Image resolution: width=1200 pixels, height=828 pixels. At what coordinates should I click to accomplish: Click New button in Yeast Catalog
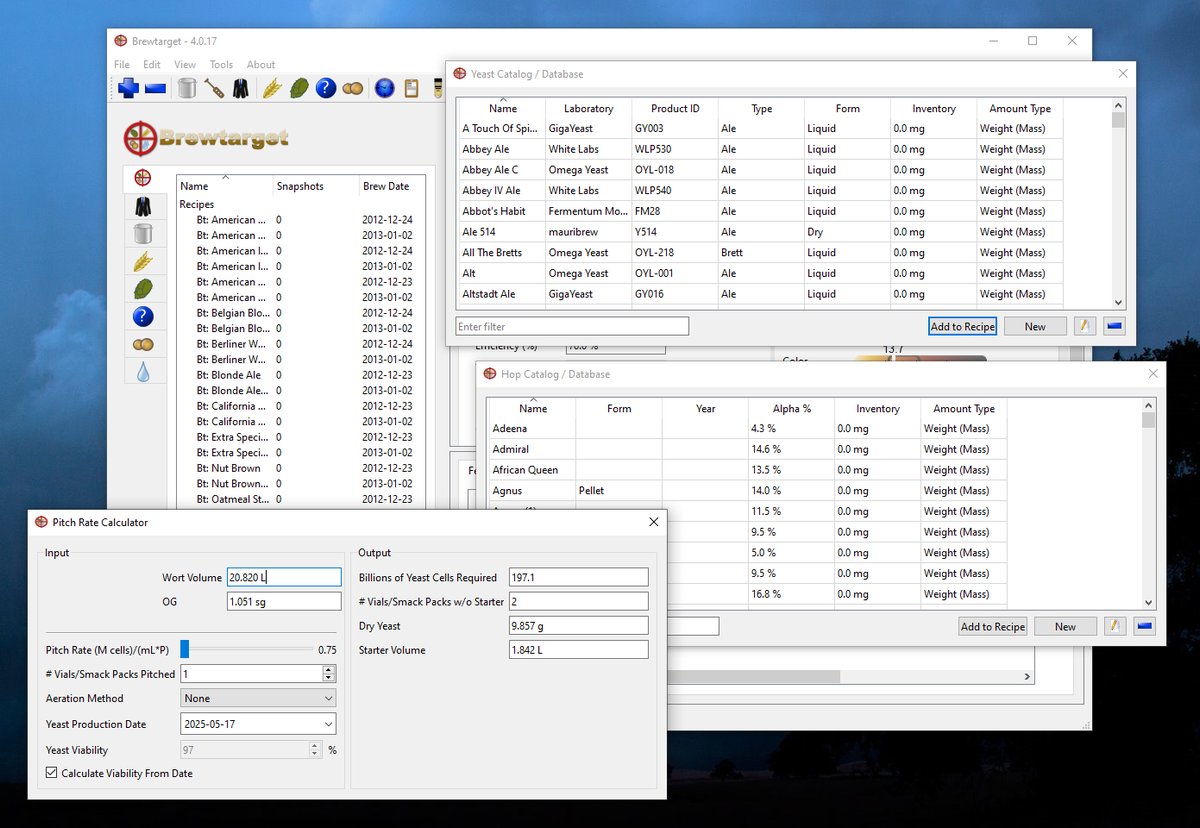1035,326
